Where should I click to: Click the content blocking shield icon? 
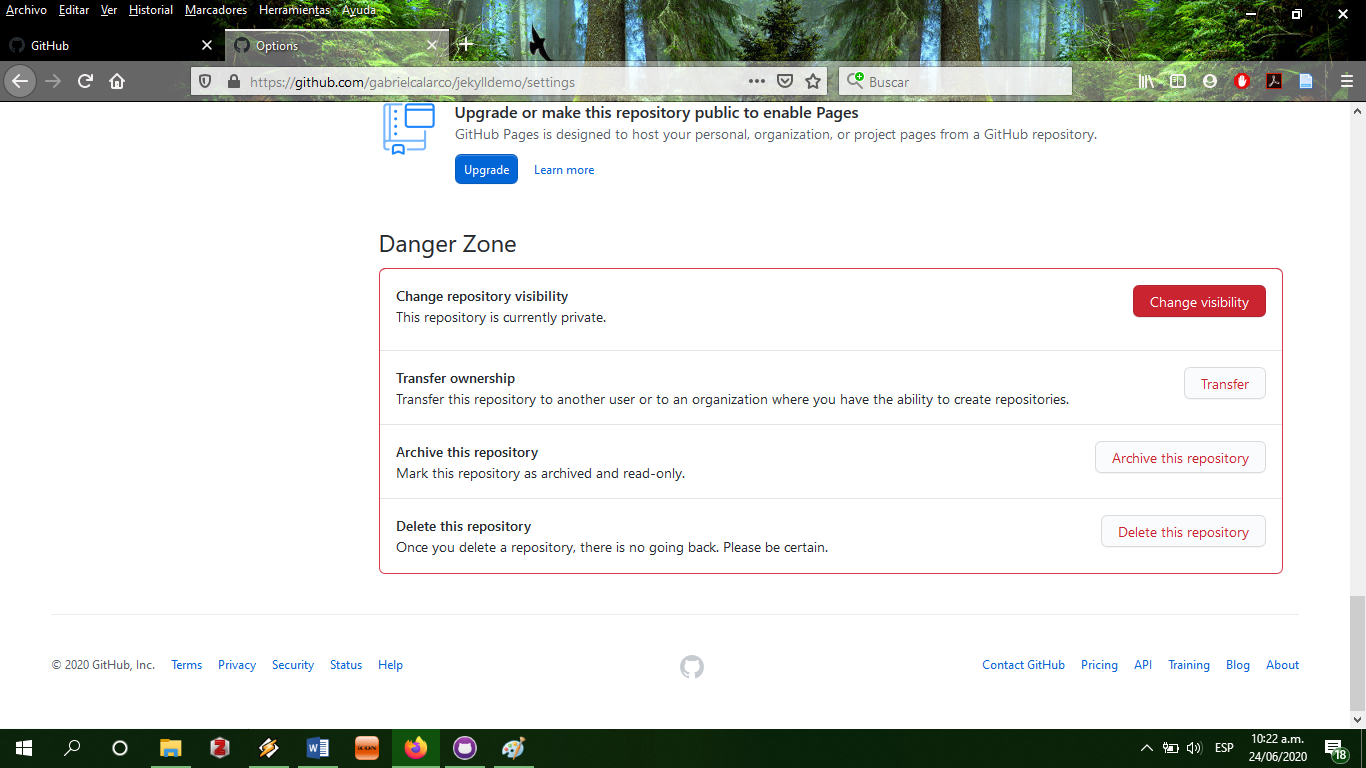pyautogui.click(x=203, y=81)
